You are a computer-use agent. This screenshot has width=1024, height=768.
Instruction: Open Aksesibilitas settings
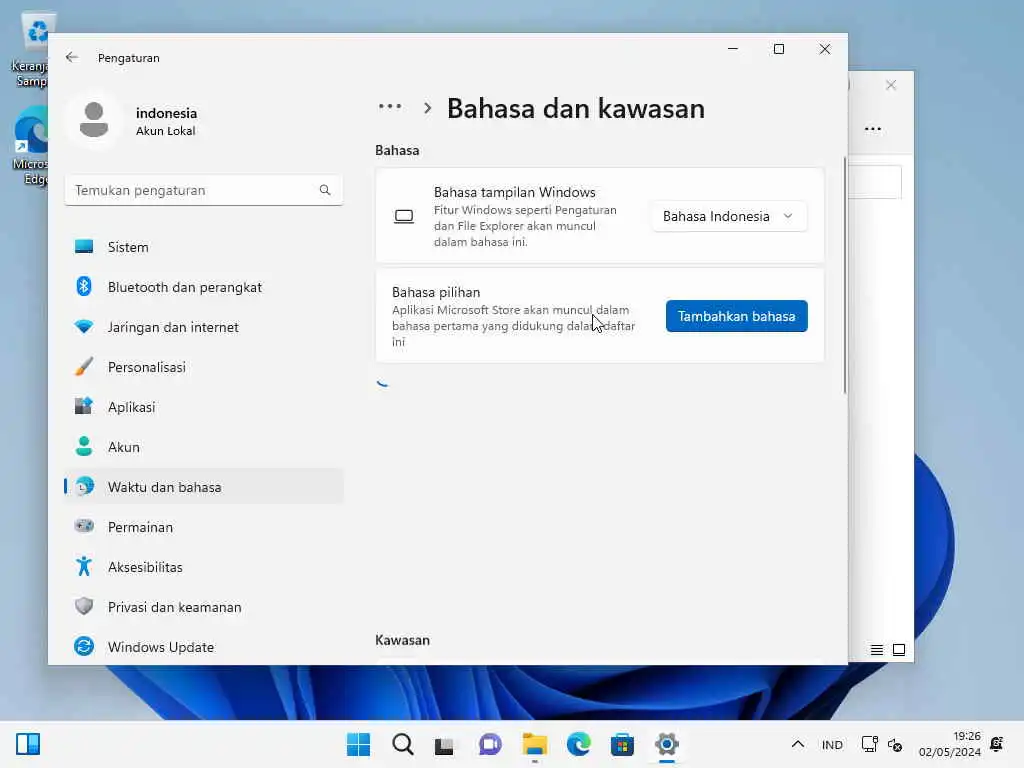coord(204,567)
